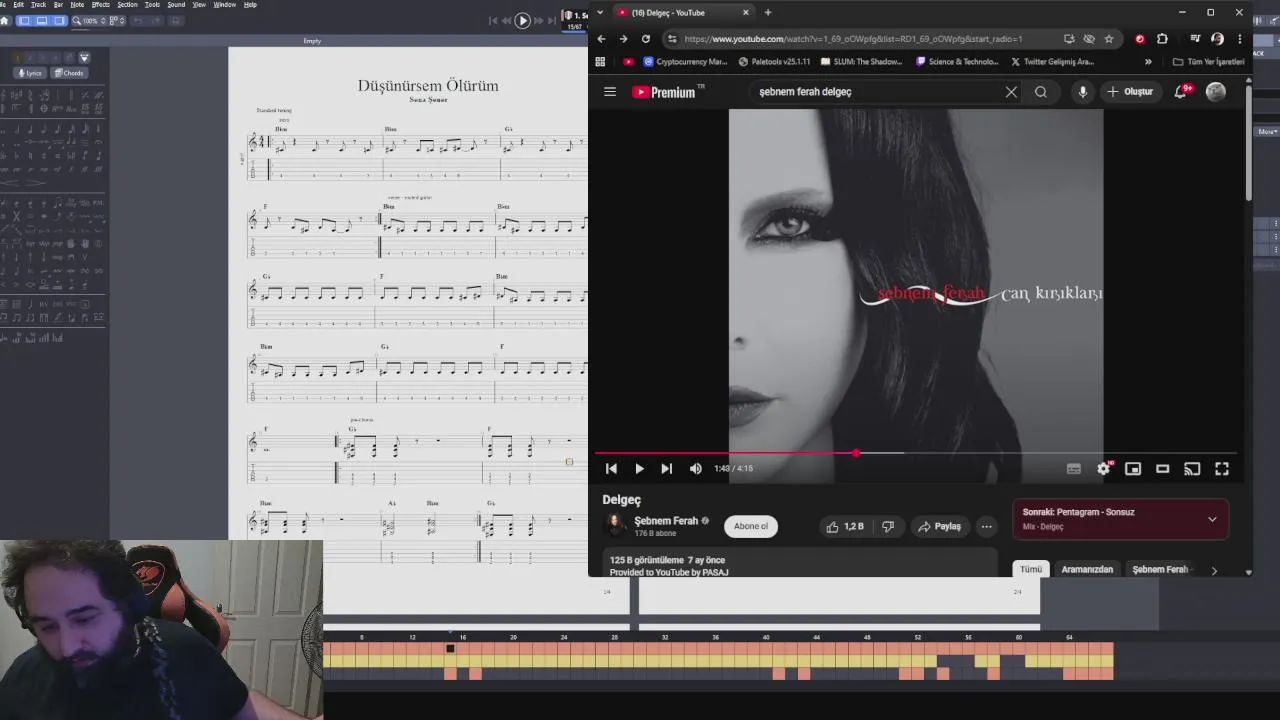Screen dimensions: 1280x720
Task: Open Sound menu in Guitar Pro
Action: pyautogui.click(x=176, y=4)
